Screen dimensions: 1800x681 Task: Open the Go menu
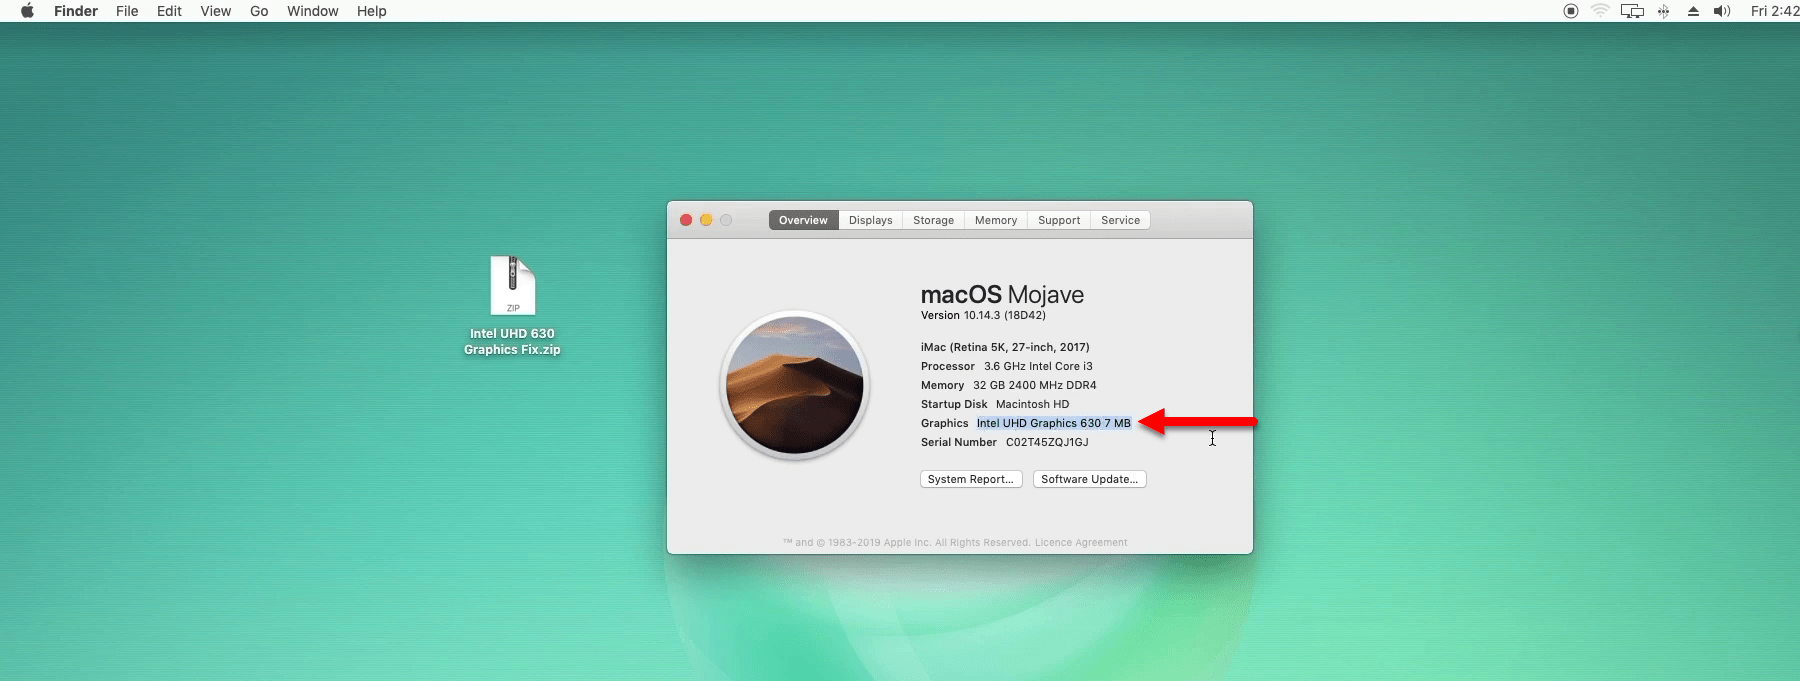pos(259,11)
